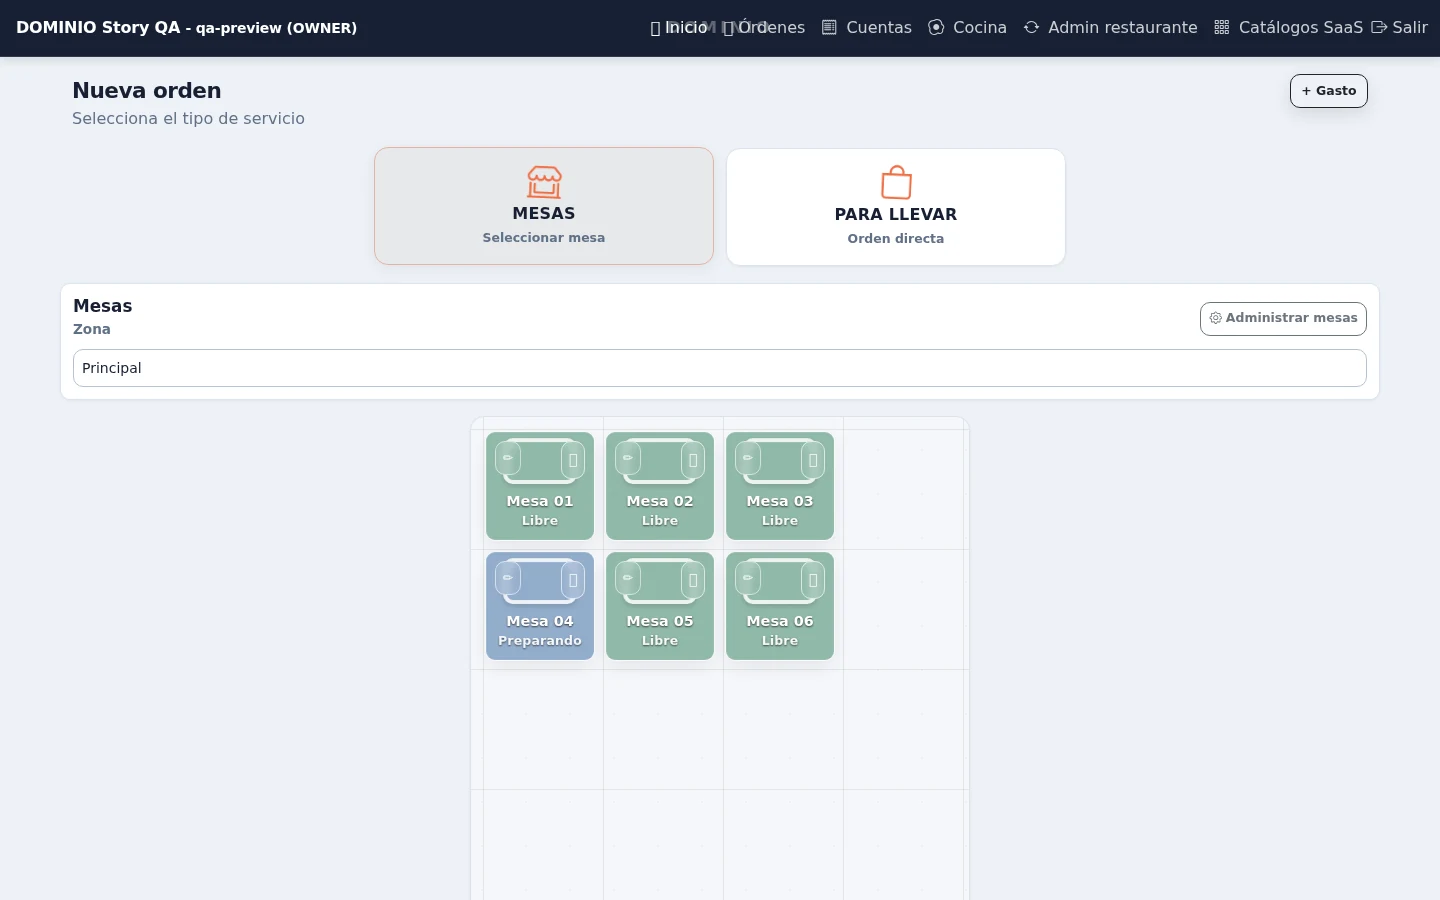This screenshot has width=1440, height=900.
Task: Open the Principal zone dropdown
Action: pos(720,368)
